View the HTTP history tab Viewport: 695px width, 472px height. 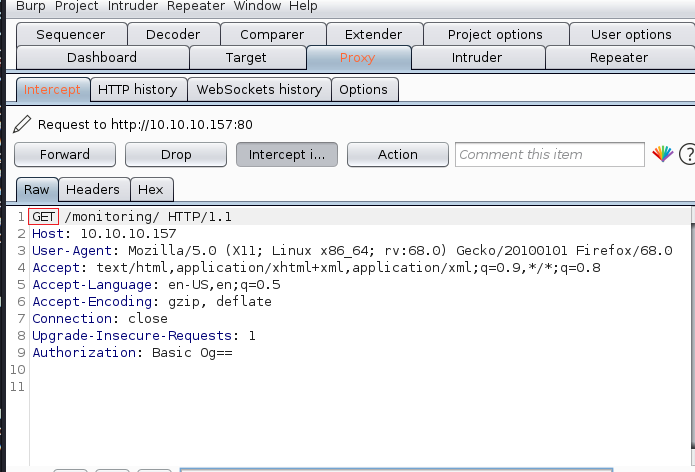(138, 90)
